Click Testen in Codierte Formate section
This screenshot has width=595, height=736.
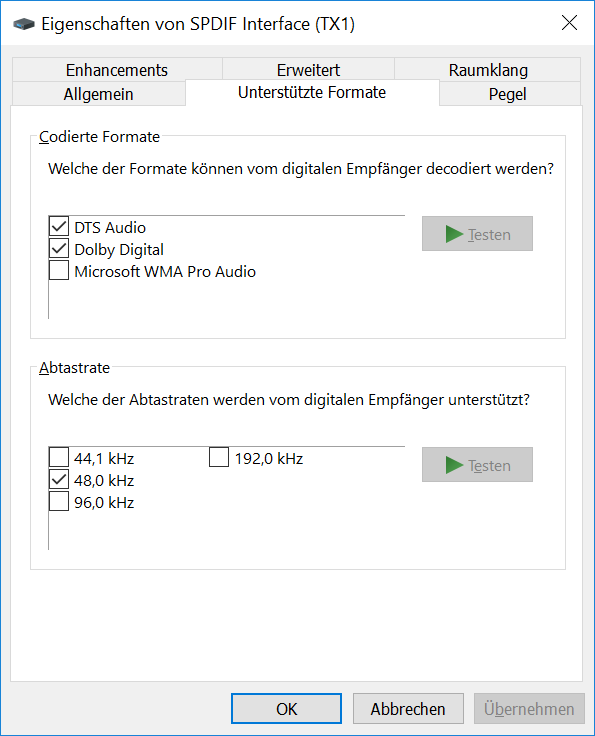(477, 234)
